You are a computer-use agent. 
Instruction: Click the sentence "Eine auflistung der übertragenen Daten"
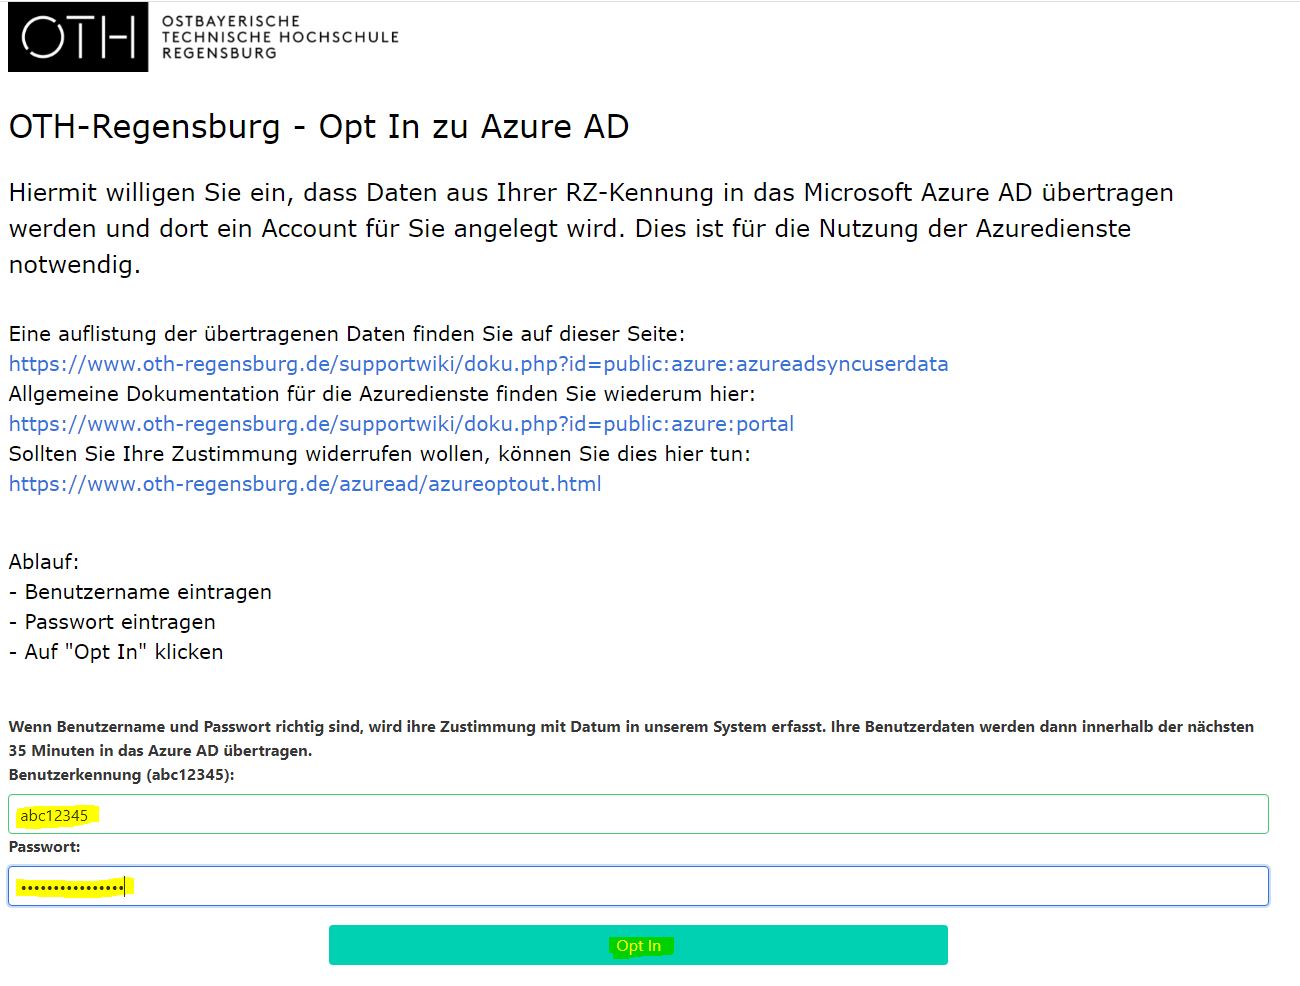click(x=347, y=334)
